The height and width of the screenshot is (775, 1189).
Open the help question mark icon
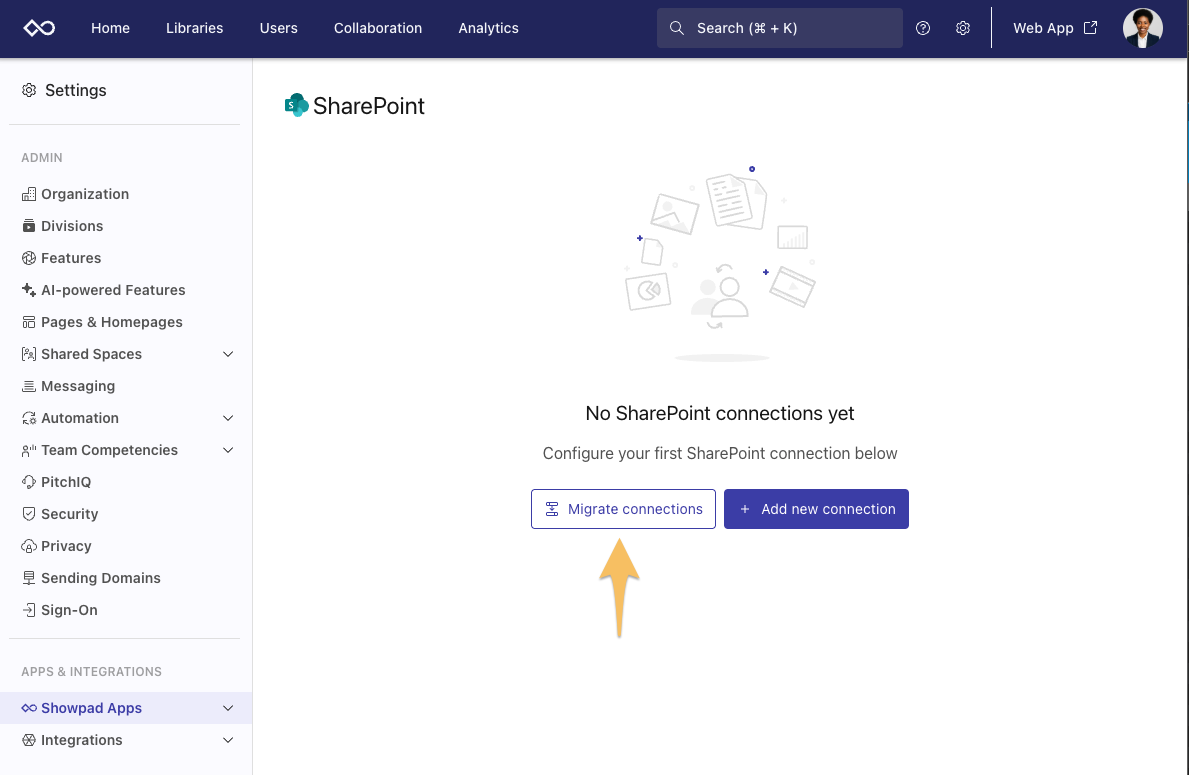(923, 28)
